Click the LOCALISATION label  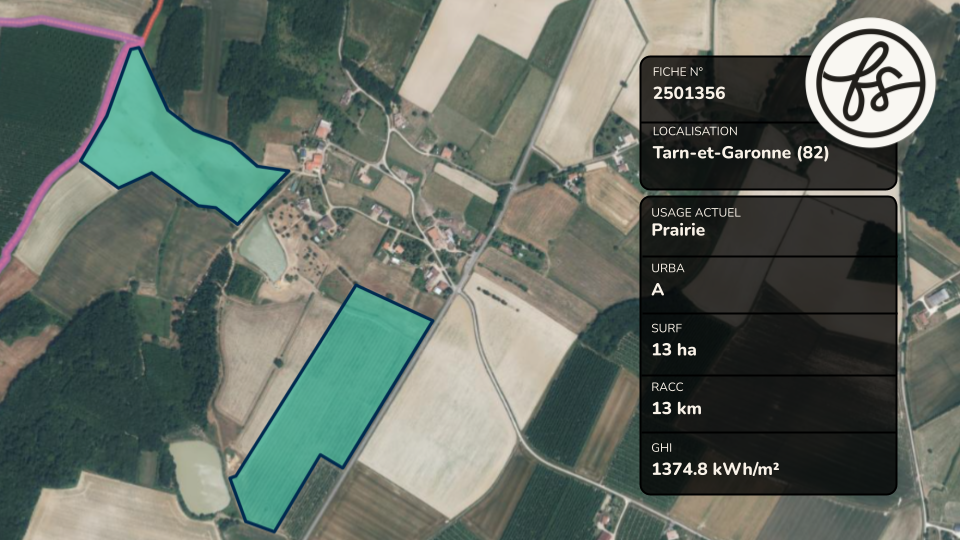point(695,131)
